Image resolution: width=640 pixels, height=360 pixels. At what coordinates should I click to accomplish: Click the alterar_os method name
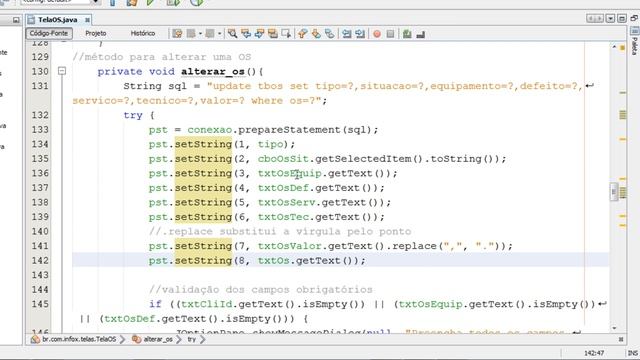pos(213,71)
